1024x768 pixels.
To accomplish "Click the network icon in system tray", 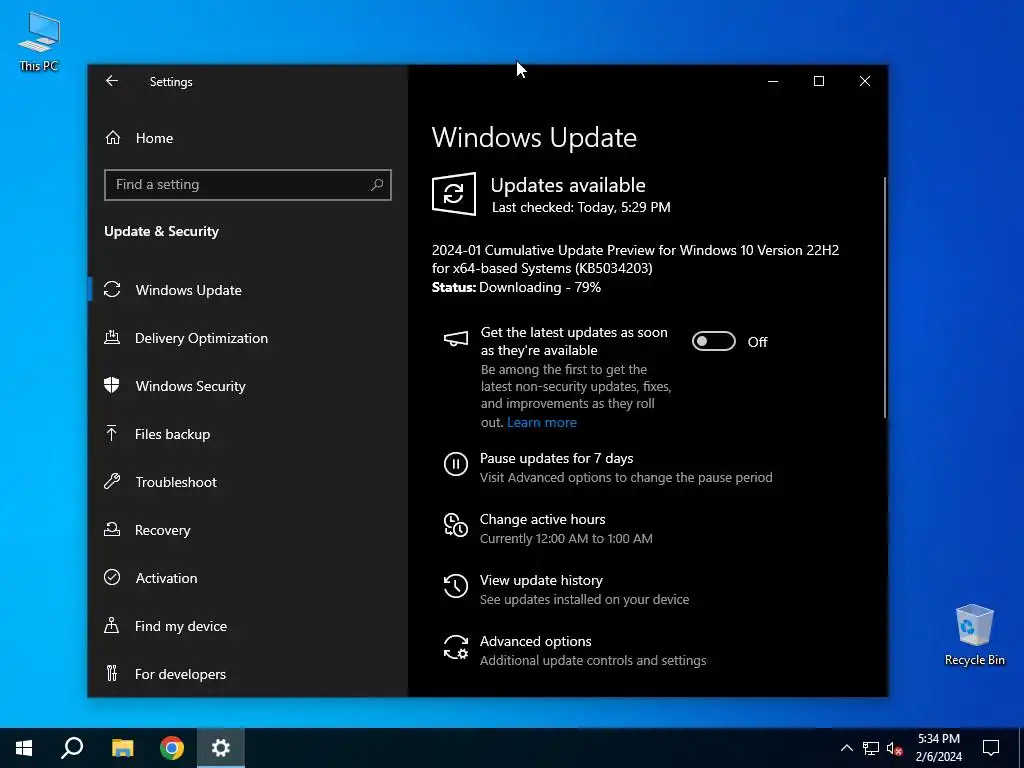I will [871, 748].
